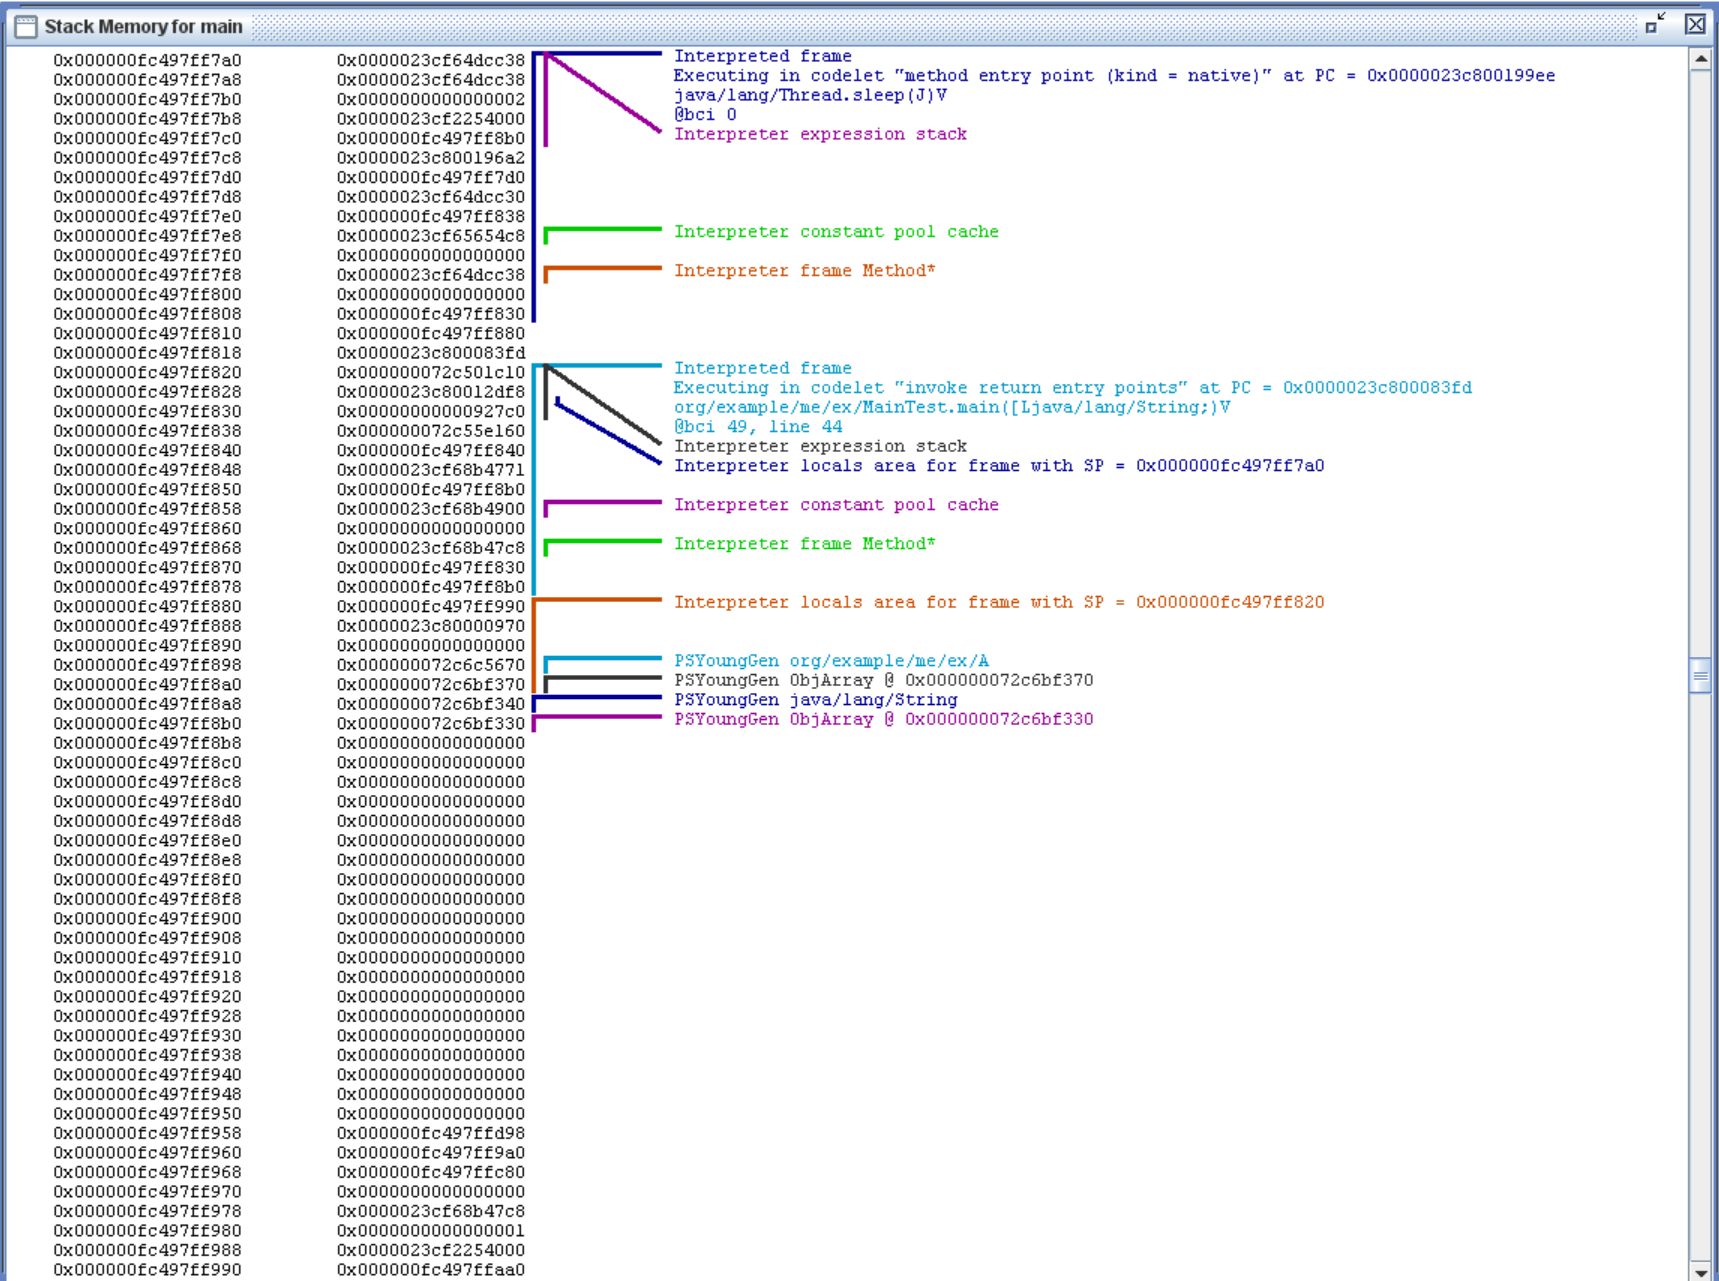
Task: Close the Stack Memory for main frame
Action: (x=1695, y=24)
